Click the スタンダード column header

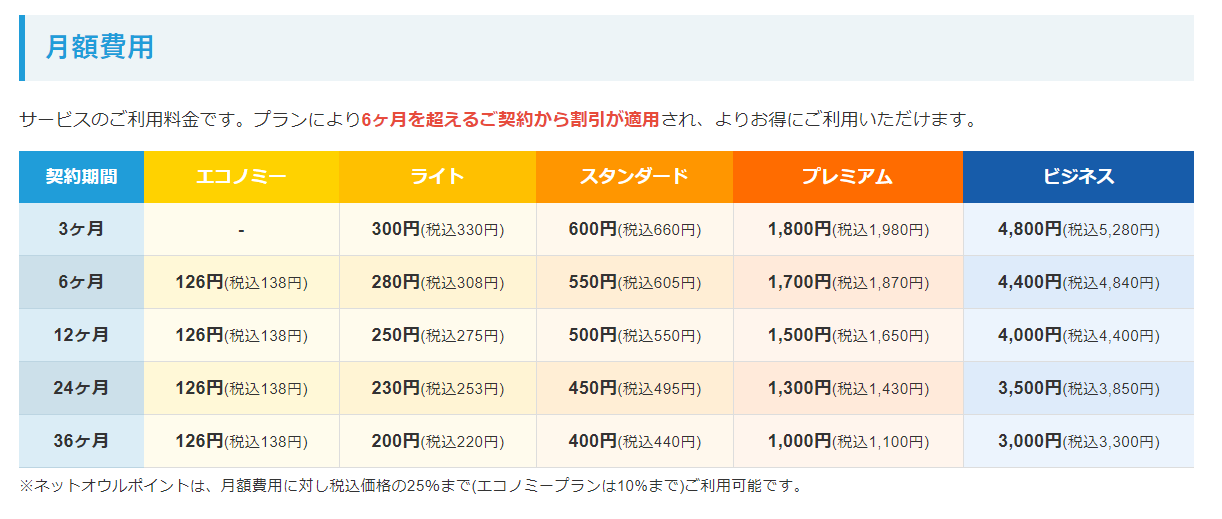[634, 177]
